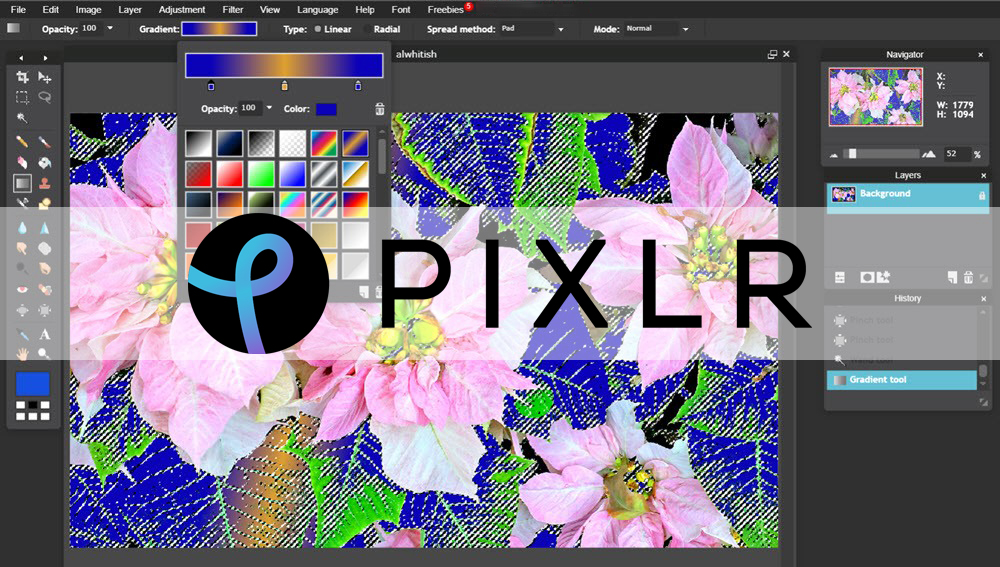The width and height of the screenshot is (1000, 567).
Task: Open the Image menu
Action: [88, 10]
